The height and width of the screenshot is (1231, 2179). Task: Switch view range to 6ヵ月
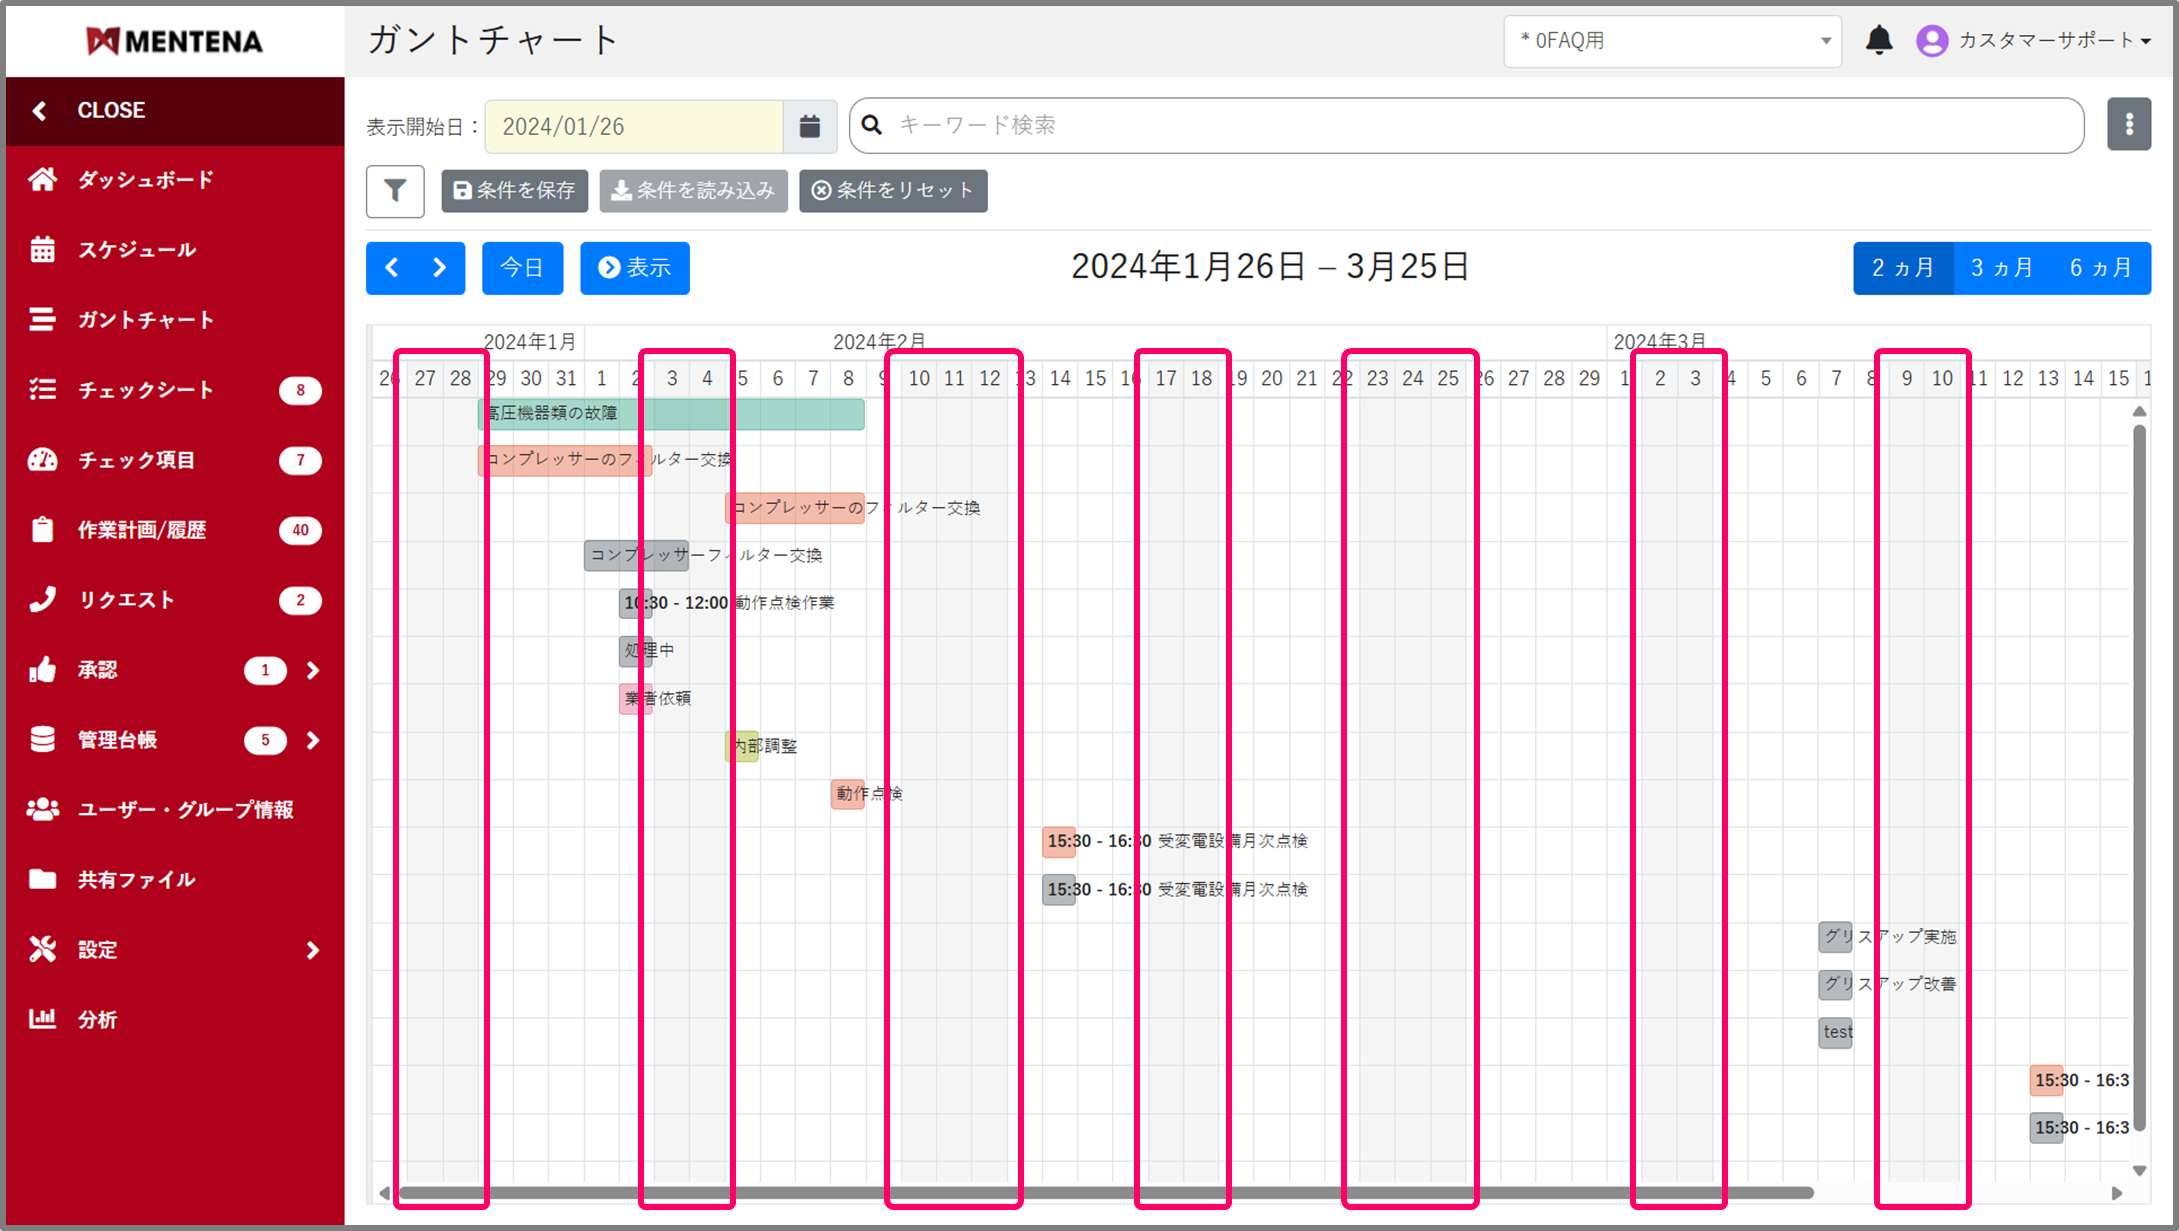pyautogui.click(x=2100, y=268)
